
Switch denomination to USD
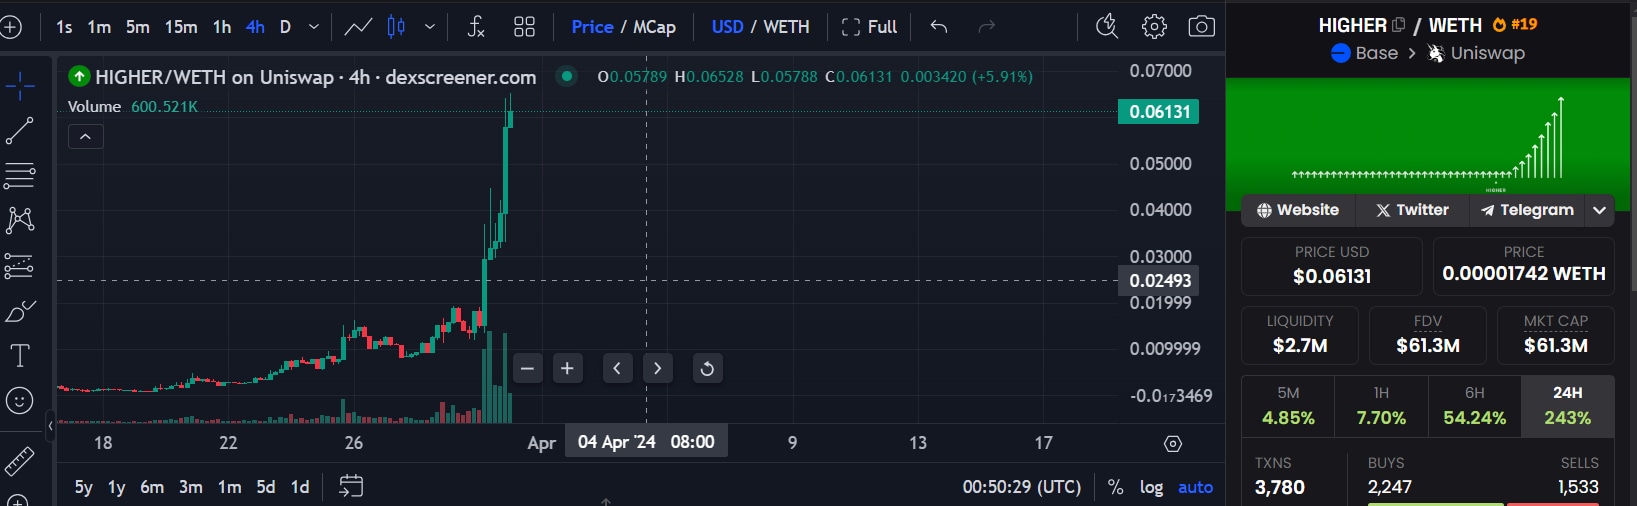coord(727,27)
